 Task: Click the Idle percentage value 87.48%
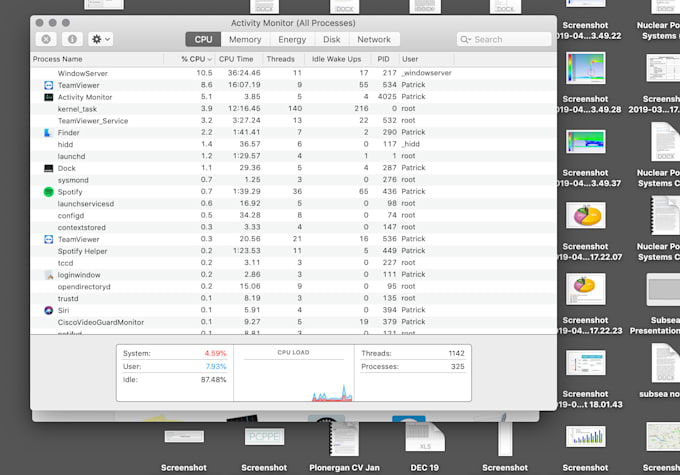(213, 380)
